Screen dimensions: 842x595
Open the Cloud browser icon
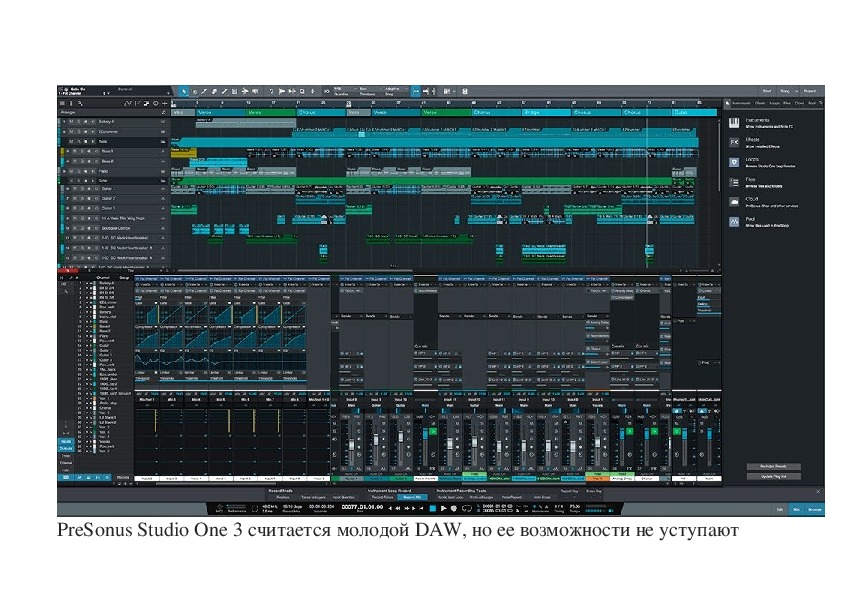pyautogui.click(x=734, y=202)
